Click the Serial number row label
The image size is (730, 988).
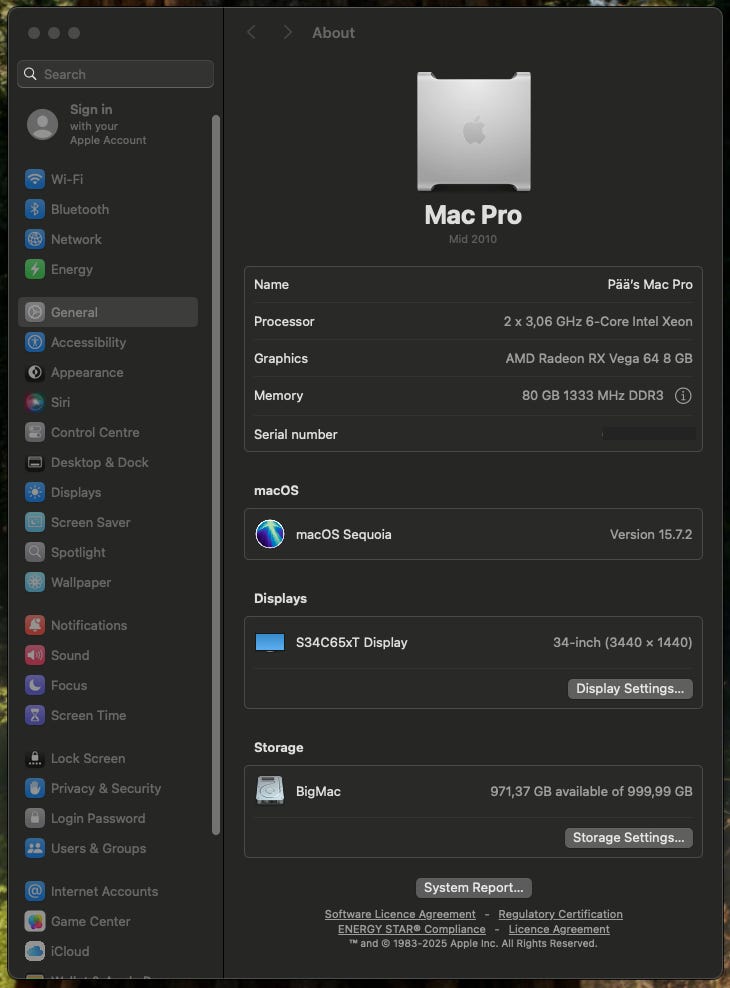295,435
